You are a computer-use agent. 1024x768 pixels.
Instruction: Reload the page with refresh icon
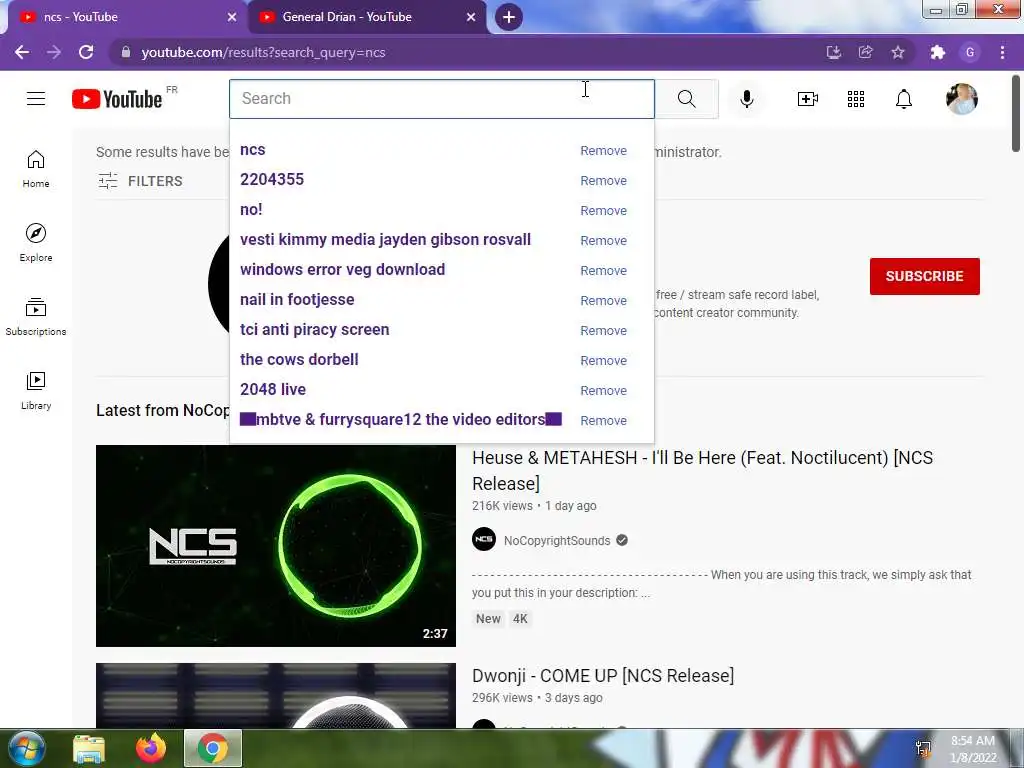tap(86, 52)
